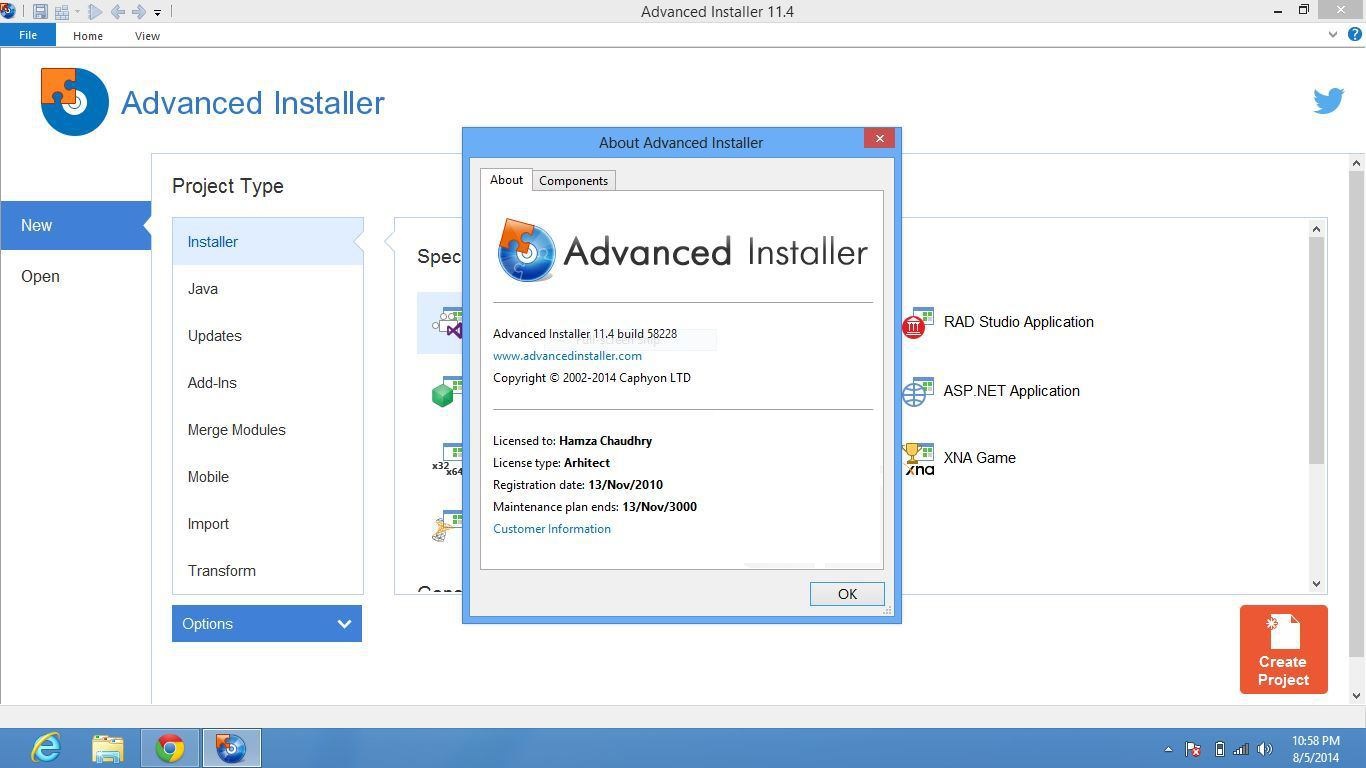
Task: Select the Java-style template icon under x32 x64
Action: point(447,526)
